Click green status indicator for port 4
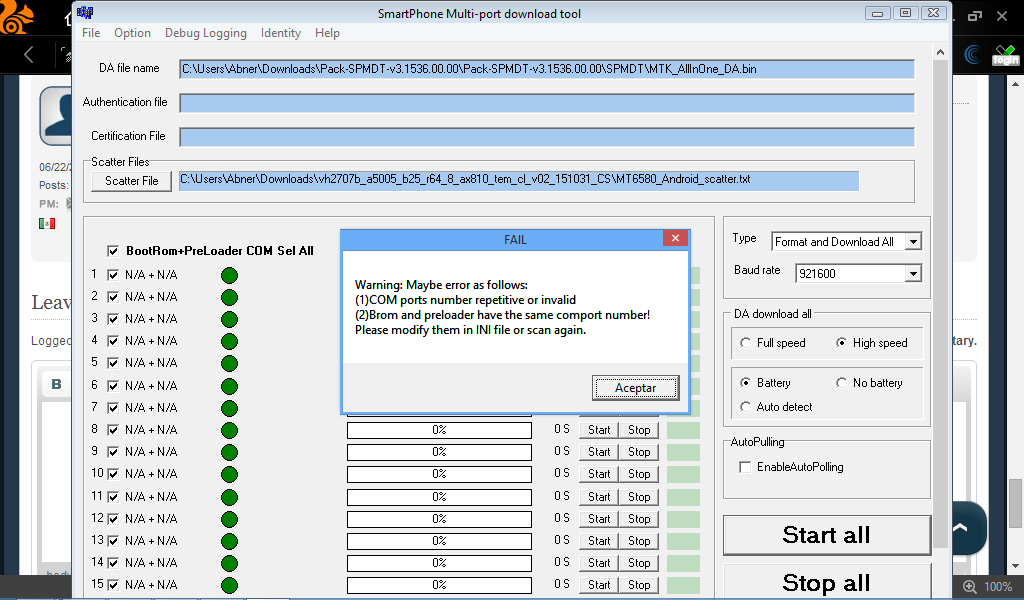1024x600 pixels. 229,341
